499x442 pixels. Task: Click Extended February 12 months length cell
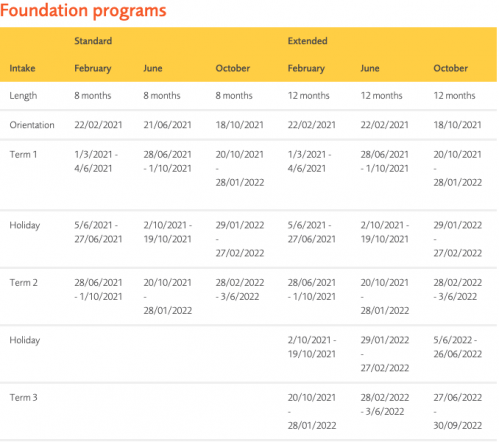(x=308, y=96)
